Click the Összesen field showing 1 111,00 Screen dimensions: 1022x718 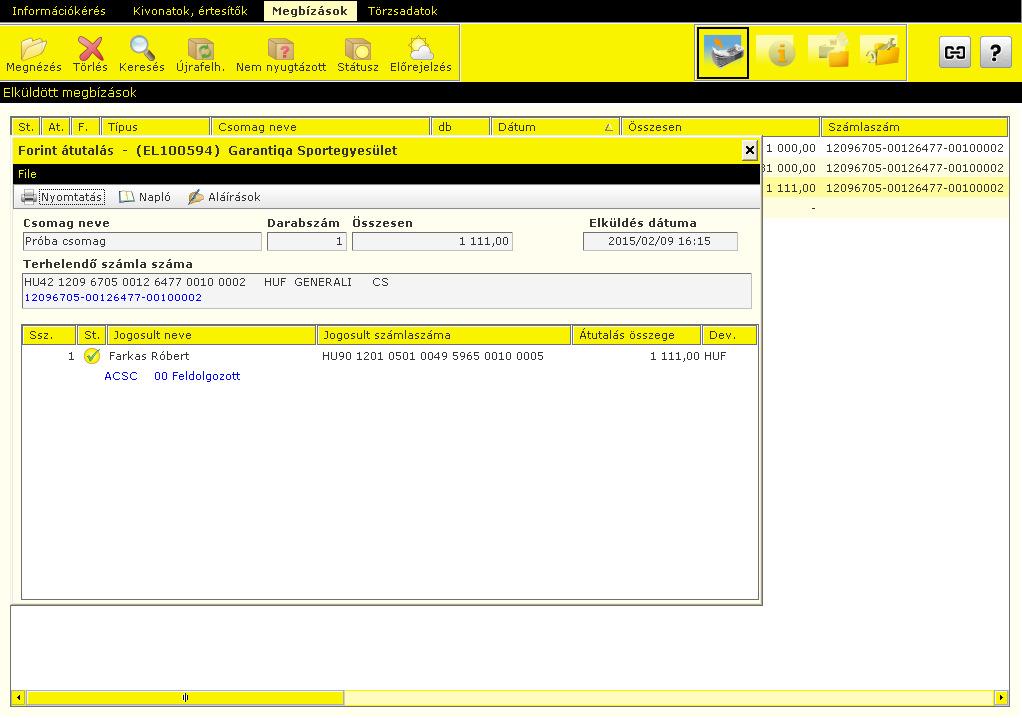pos(432,241)
